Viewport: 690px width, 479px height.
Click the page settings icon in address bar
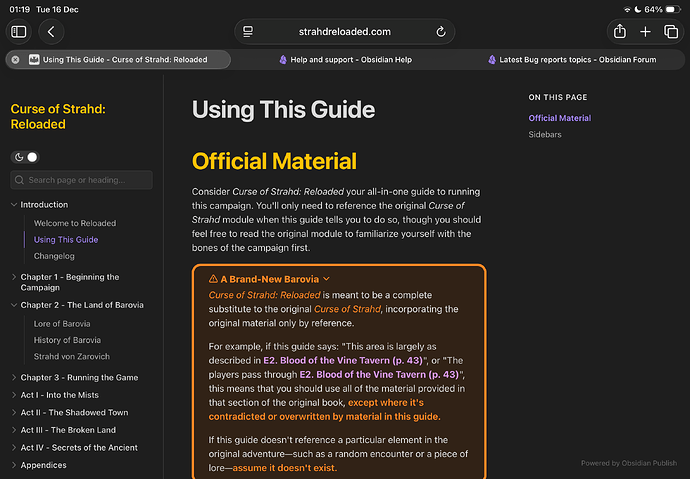pyautogui.click(x=247, y=32)
